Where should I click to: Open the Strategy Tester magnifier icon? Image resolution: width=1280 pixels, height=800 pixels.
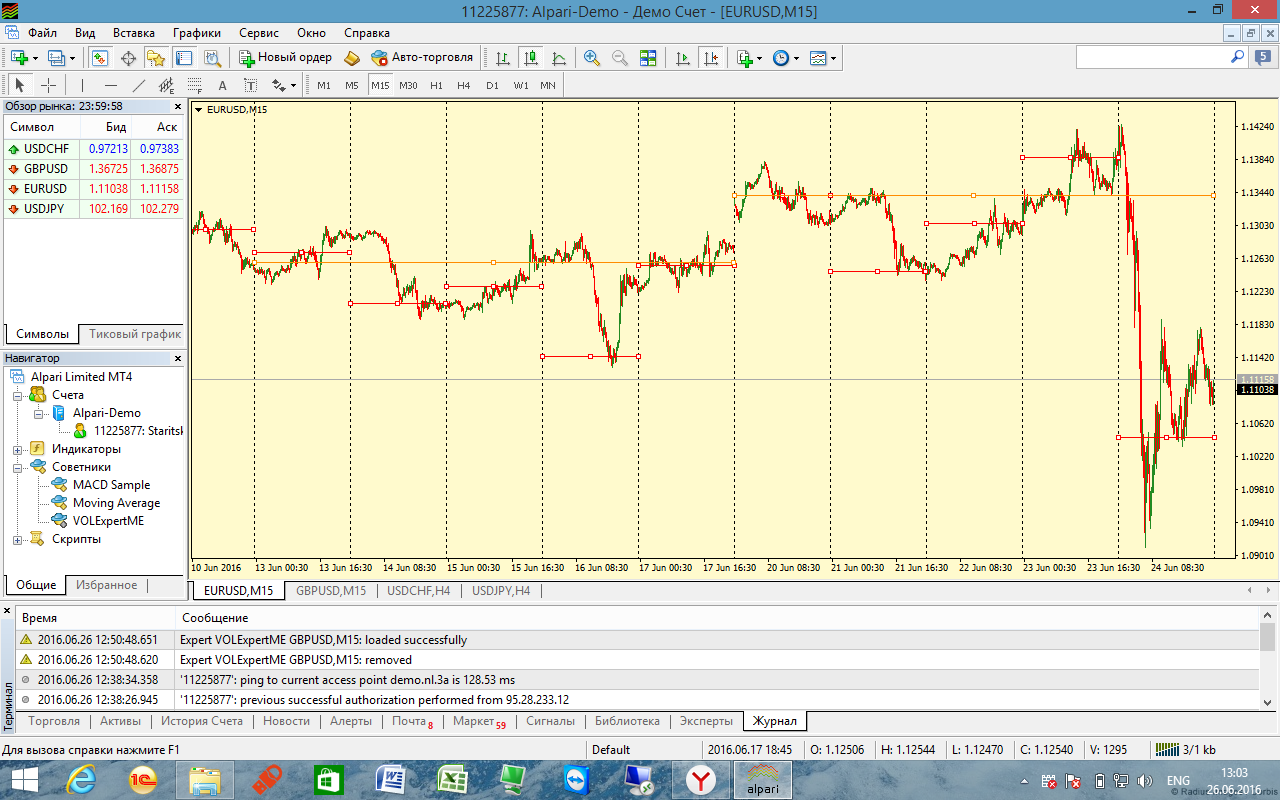point(212,58)
